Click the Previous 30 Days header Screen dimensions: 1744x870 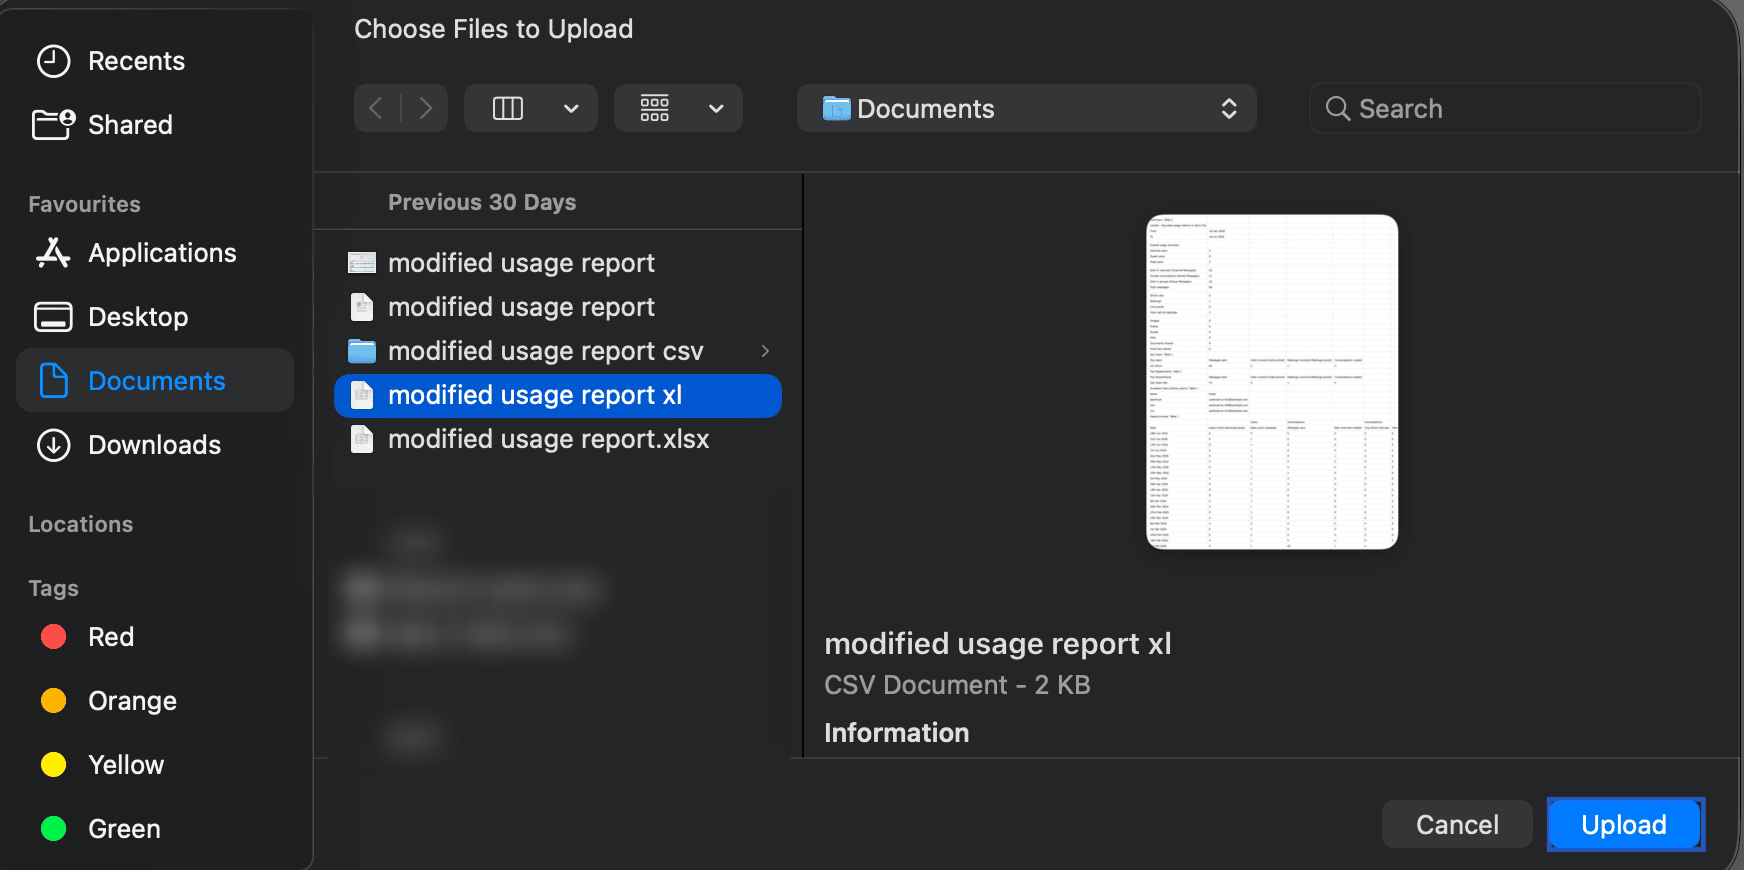[x=482, y=202]
